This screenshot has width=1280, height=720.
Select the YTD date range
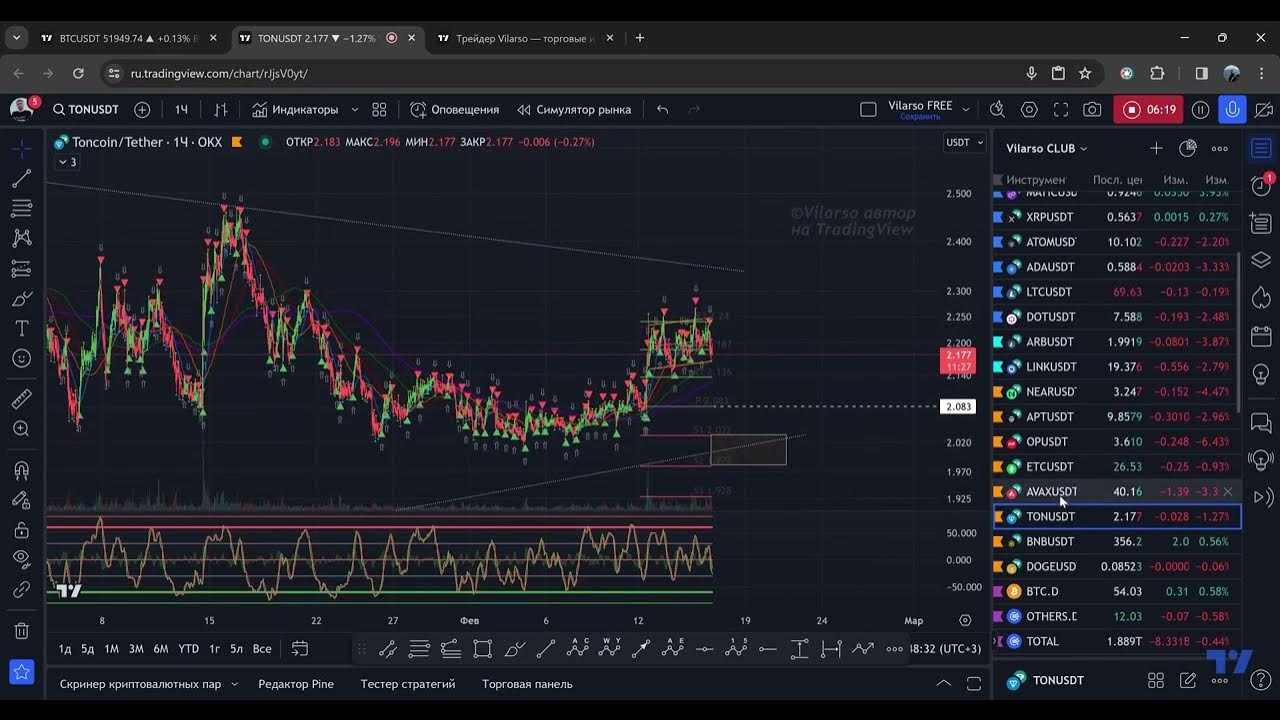(188, 649)
